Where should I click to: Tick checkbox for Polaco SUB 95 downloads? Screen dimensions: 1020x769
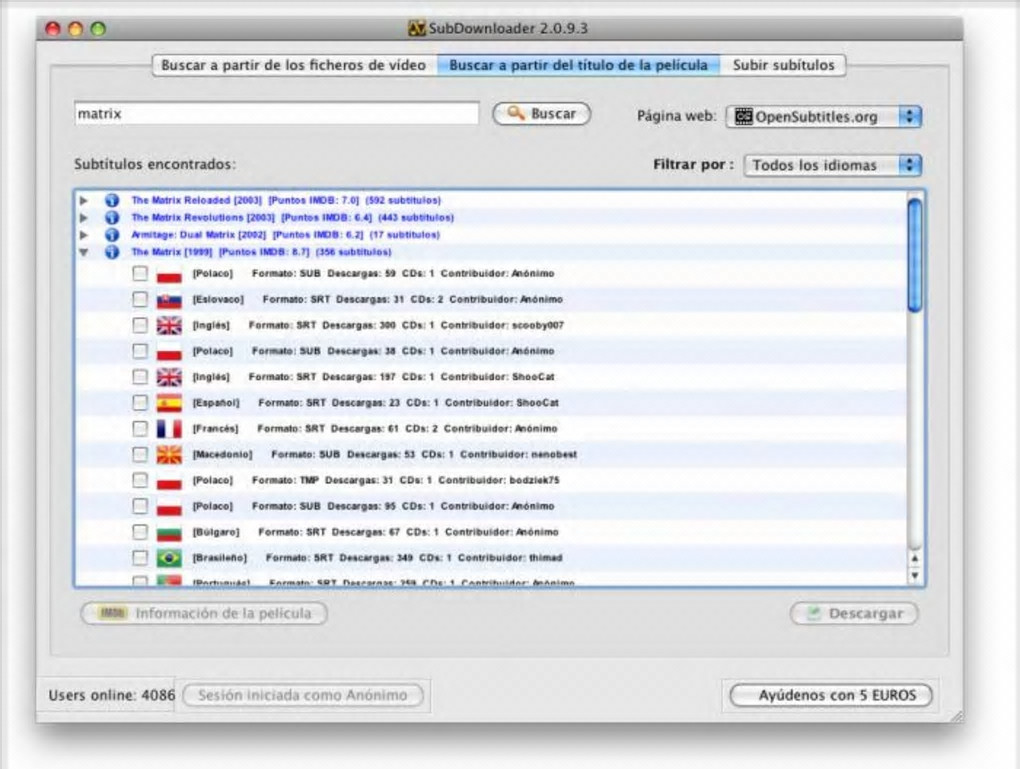click(140, 506)
